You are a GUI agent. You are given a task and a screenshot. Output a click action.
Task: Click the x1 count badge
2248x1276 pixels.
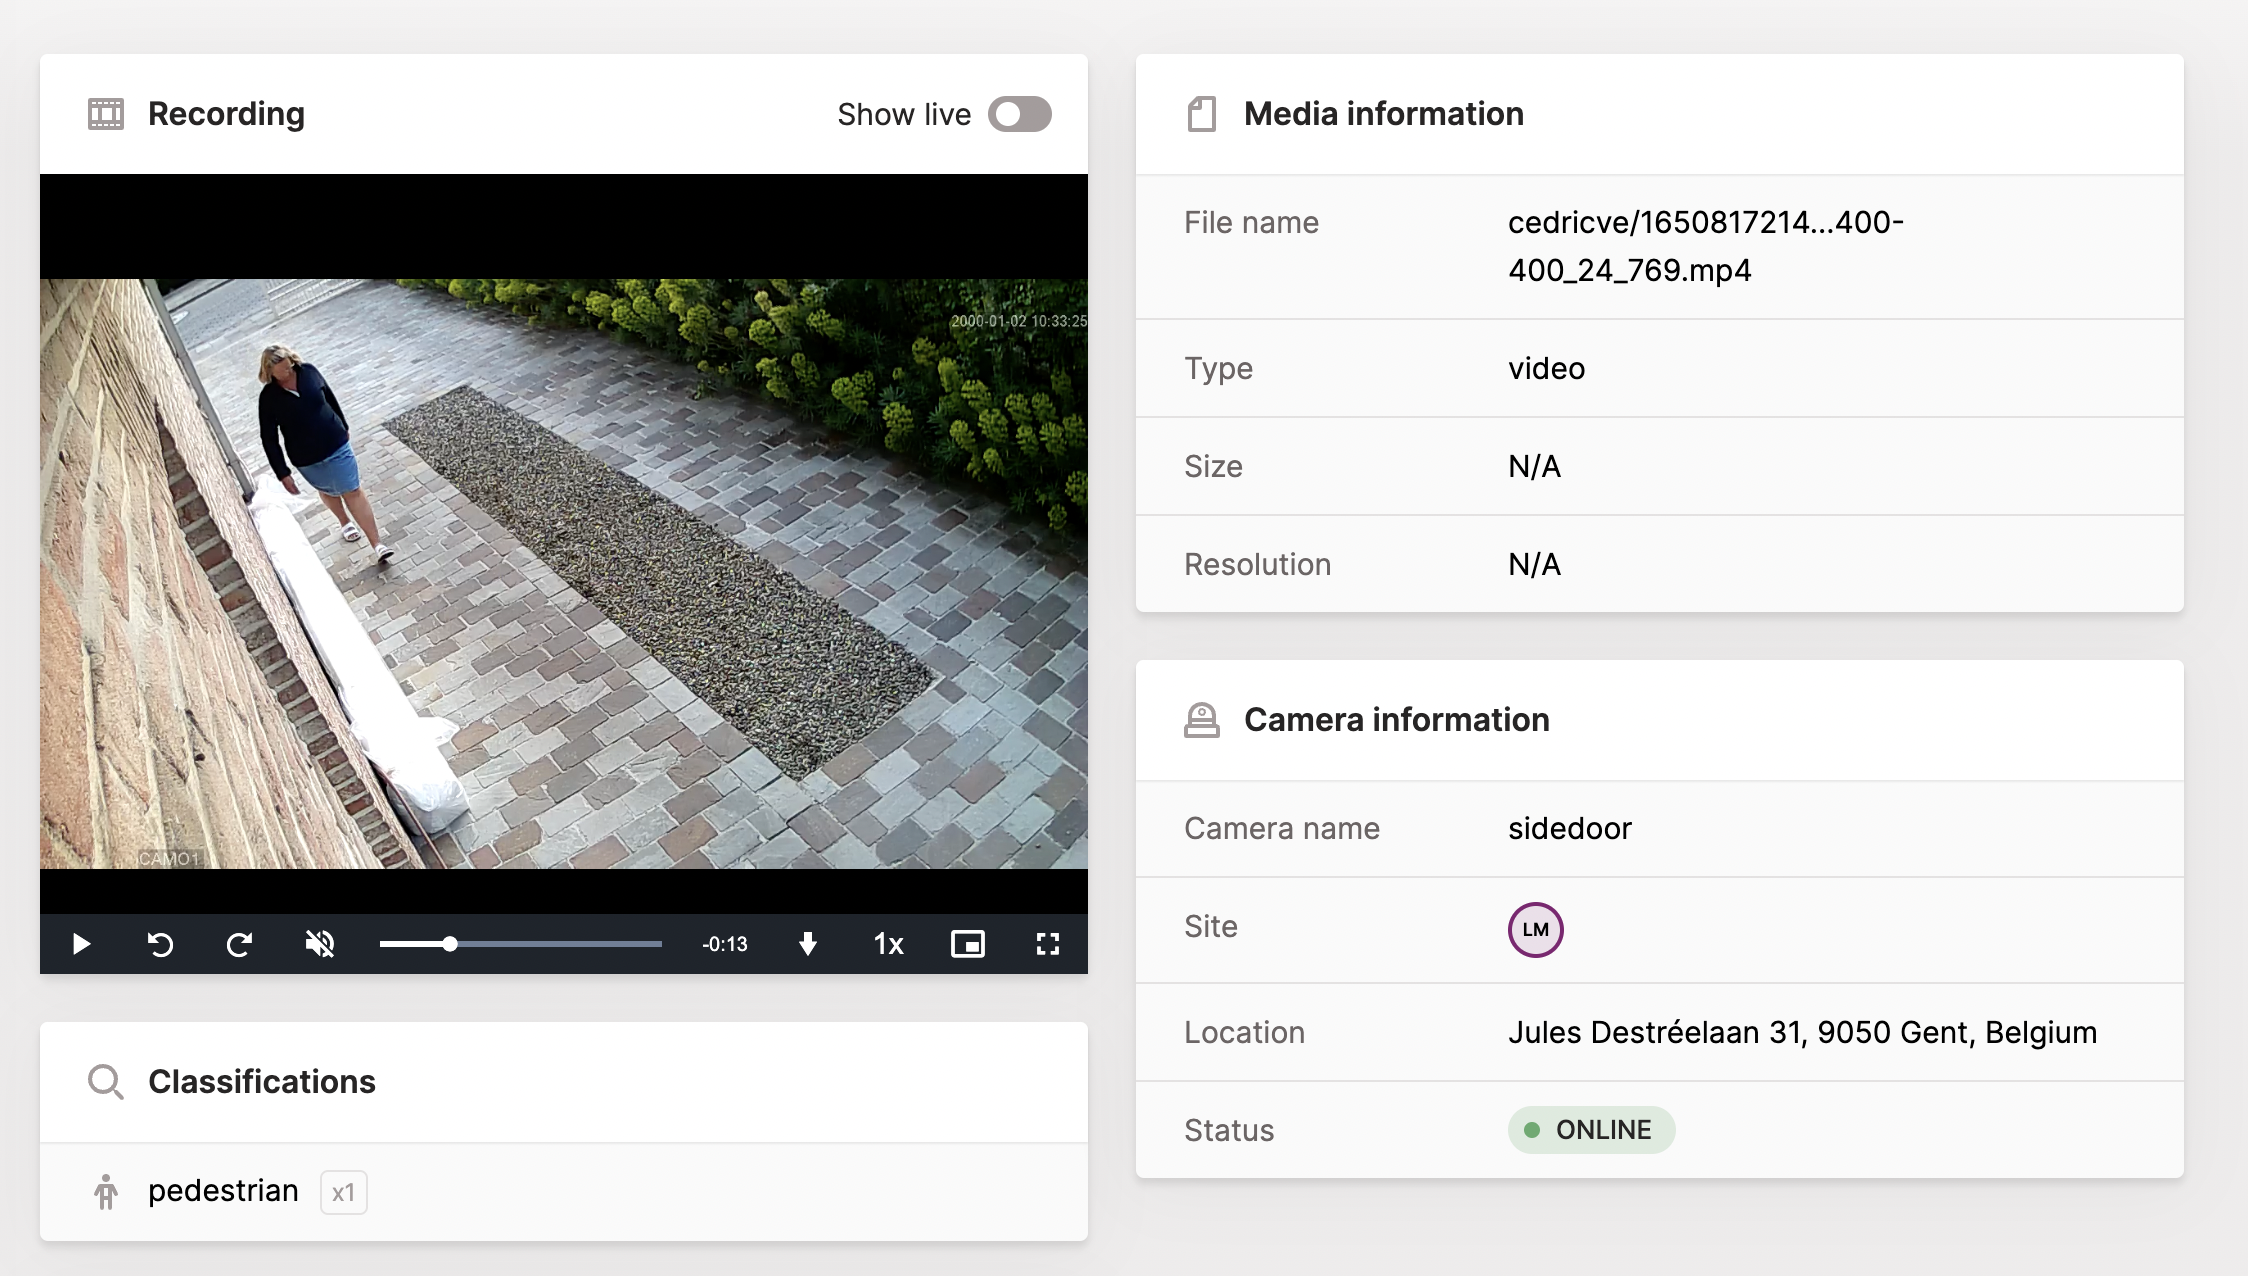point(343,1192)
